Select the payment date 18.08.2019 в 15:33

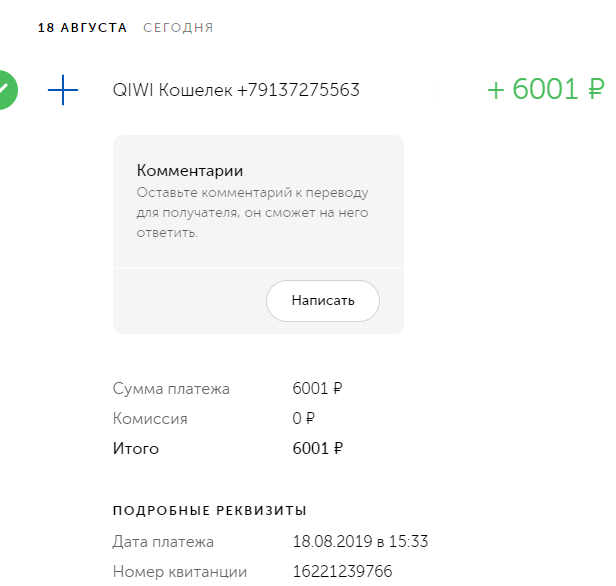point(360,542)
